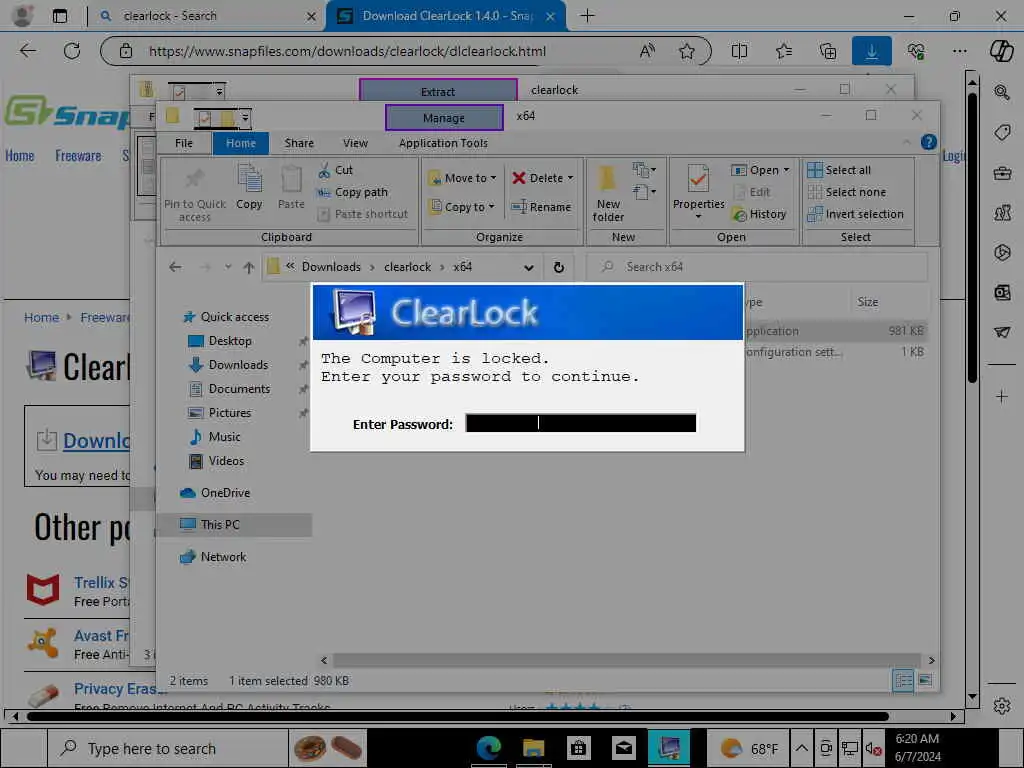Click the Edit command in Open group
Screen dimensions: 1024x768
click(x=752, y=192)
